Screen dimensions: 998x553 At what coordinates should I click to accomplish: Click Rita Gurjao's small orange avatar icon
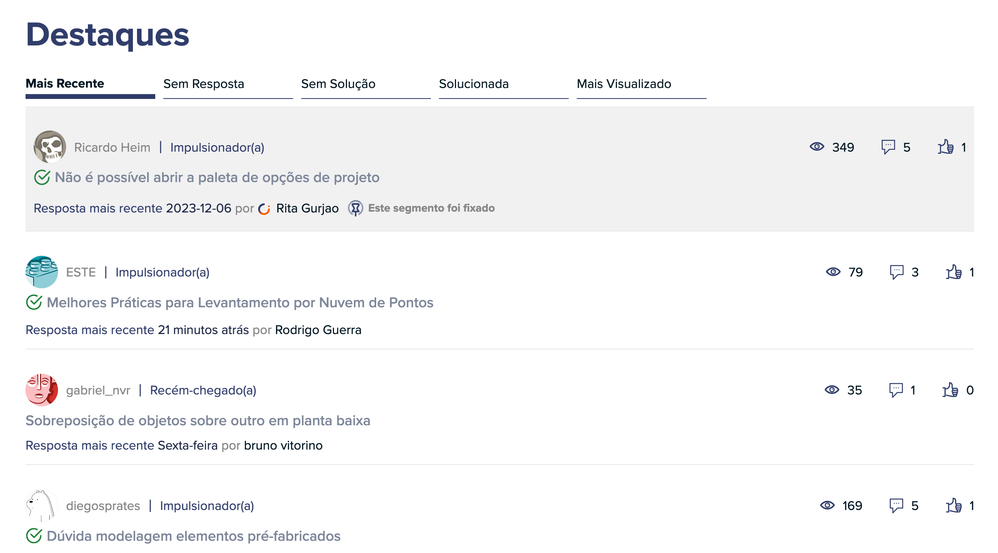264,209
